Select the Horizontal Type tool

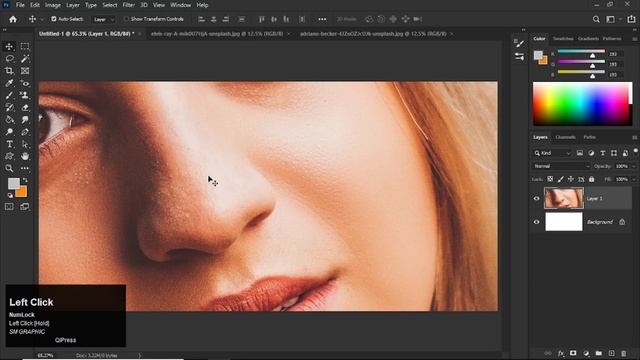point(9,144)
